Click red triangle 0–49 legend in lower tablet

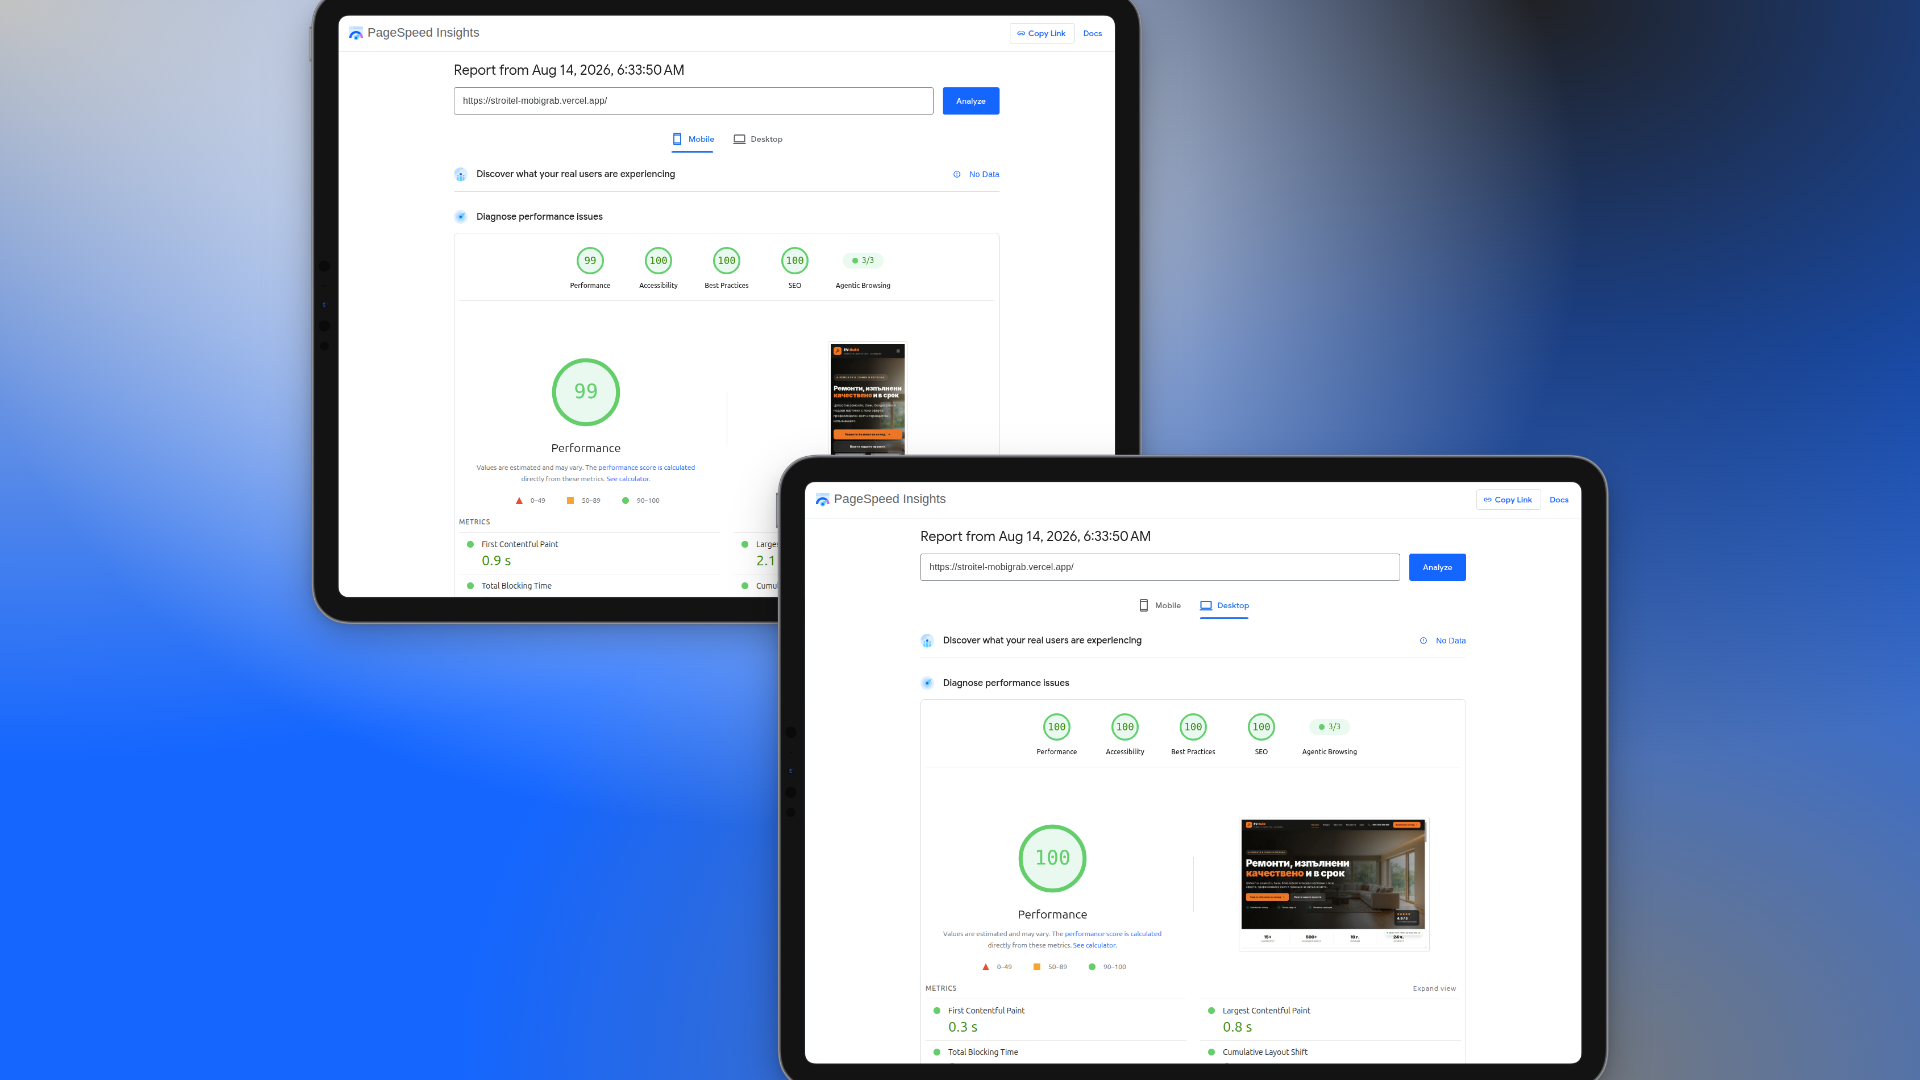[x=997, y=967]
